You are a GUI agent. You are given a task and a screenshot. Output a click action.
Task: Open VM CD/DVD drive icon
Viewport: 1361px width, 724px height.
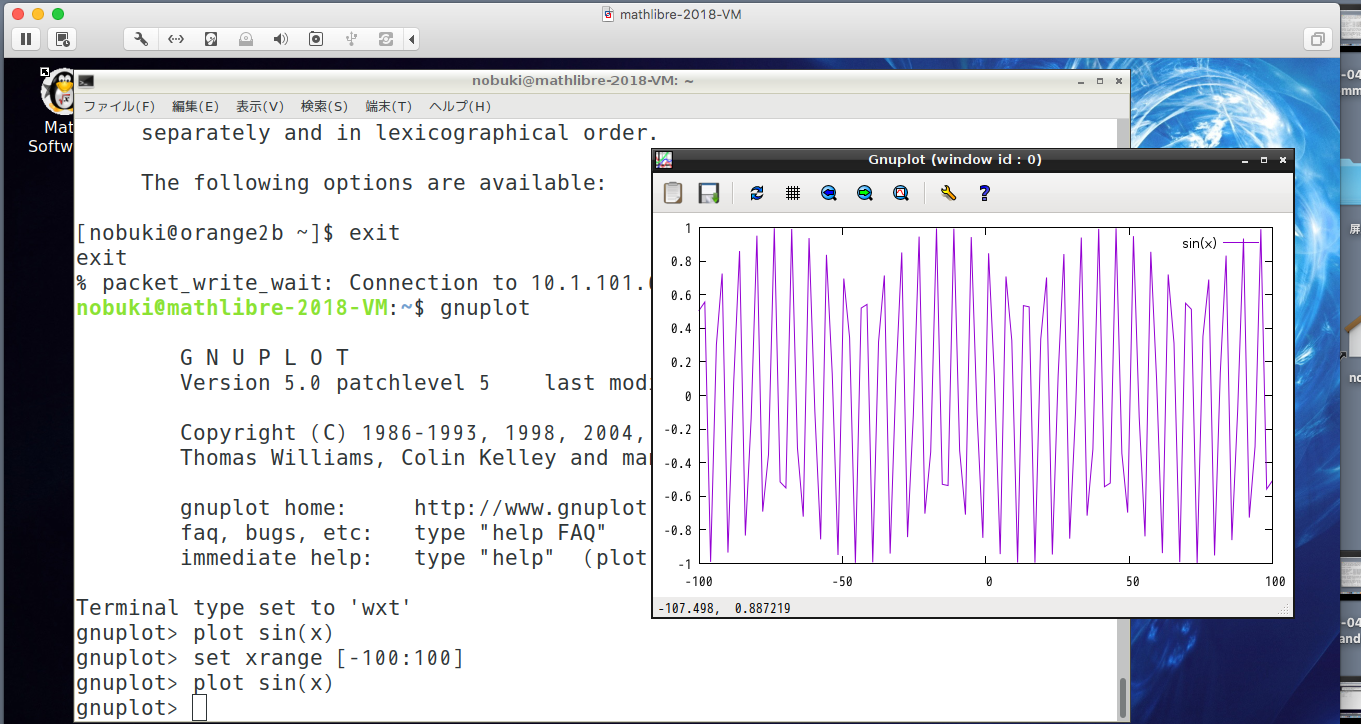click(246, 39)
